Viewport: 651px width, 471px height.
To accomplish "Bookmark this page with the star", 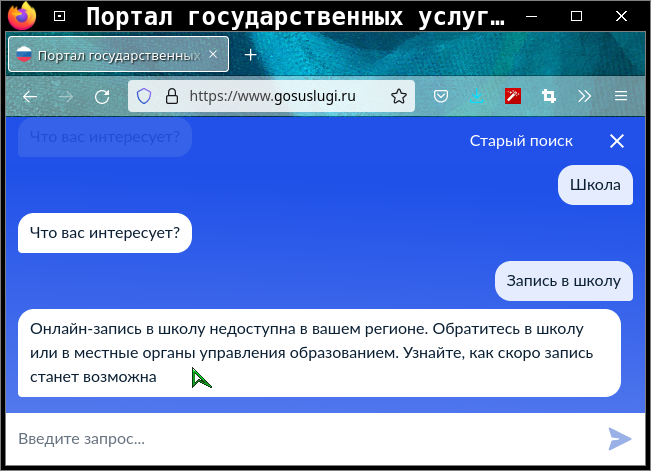I will click(399, 96).
